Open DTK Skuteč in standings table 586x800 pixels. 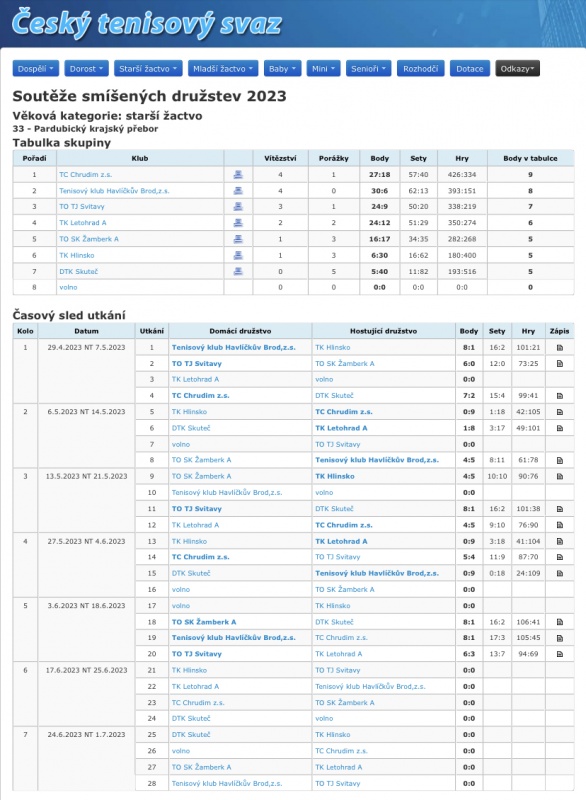coord(78,271)
